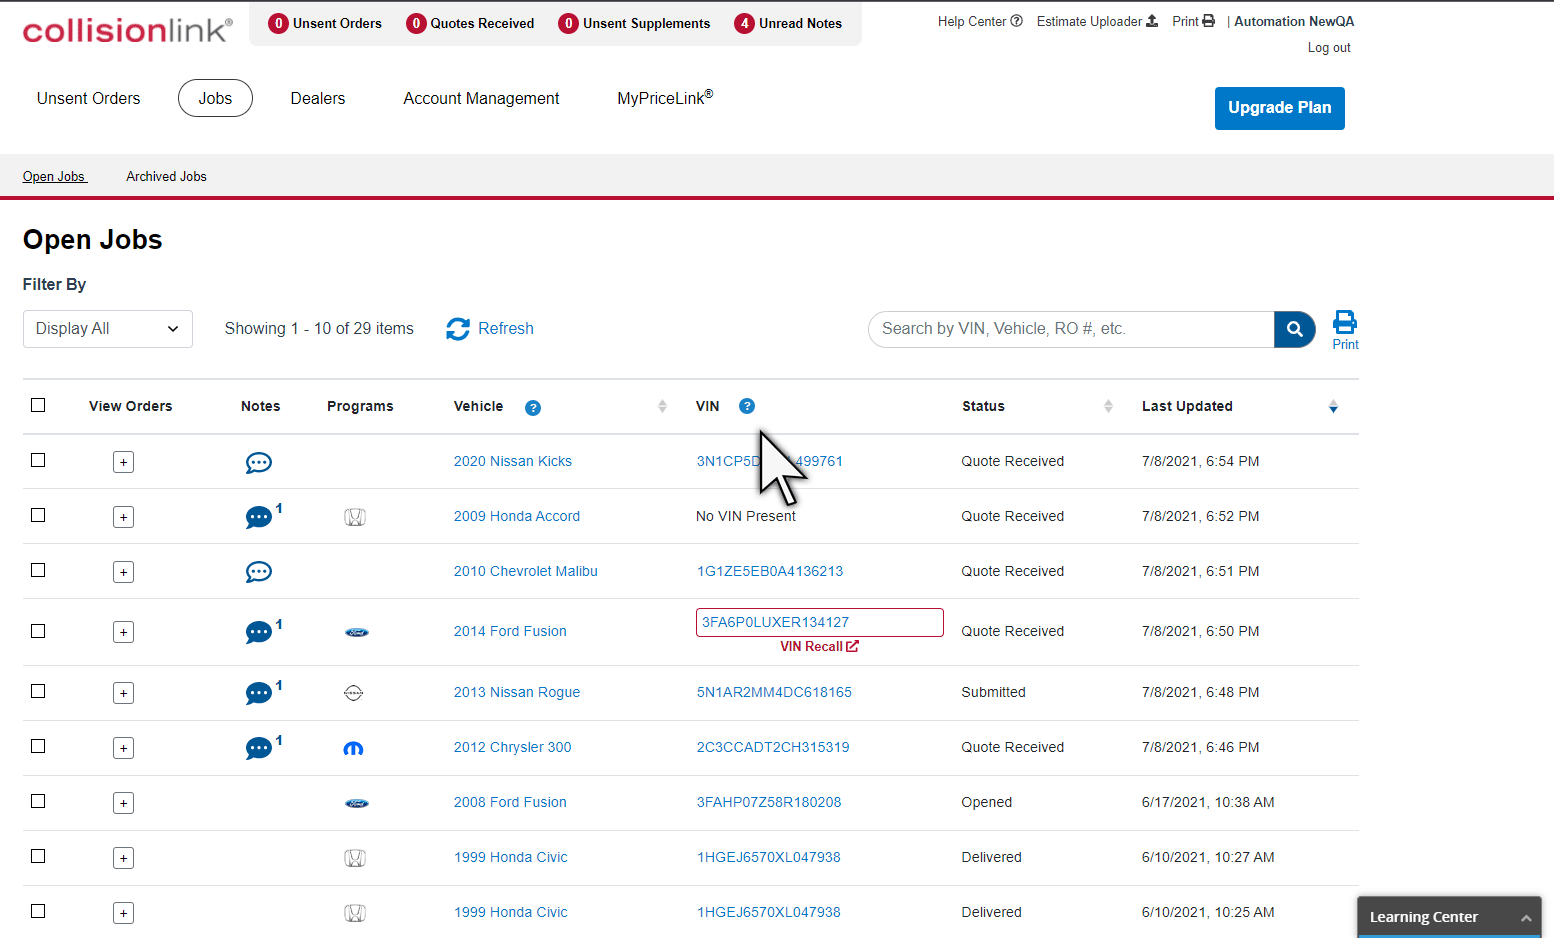Screen dimensions: 1554x938
Task: Check the 6/10/2021 10:27 AM Honda Civic checkbox
Action: (38, 856)
